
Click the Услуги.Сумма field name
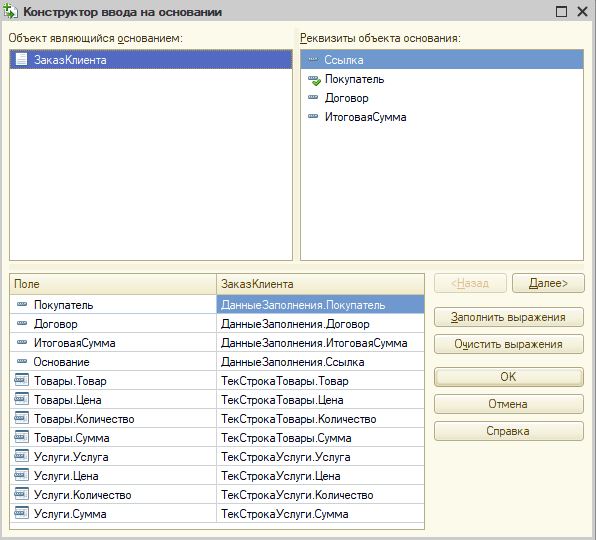coord(70,514)
